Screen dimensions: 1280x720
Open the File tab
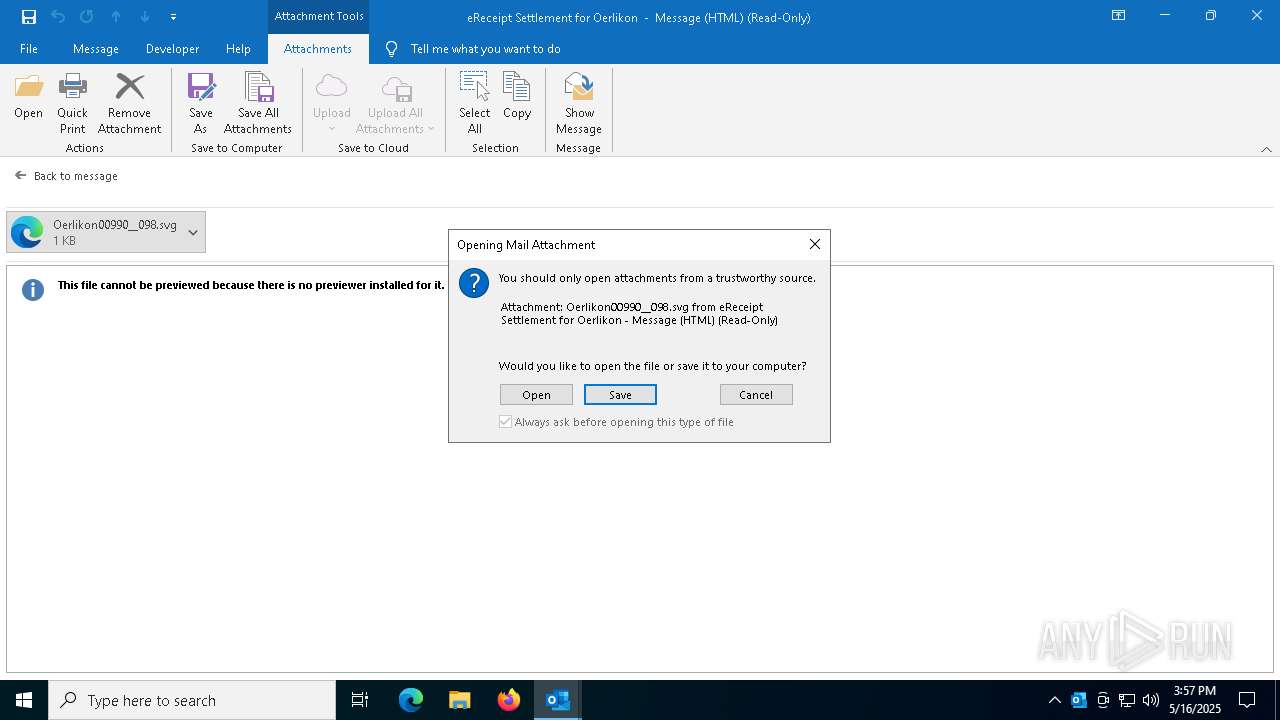point(29,48)
